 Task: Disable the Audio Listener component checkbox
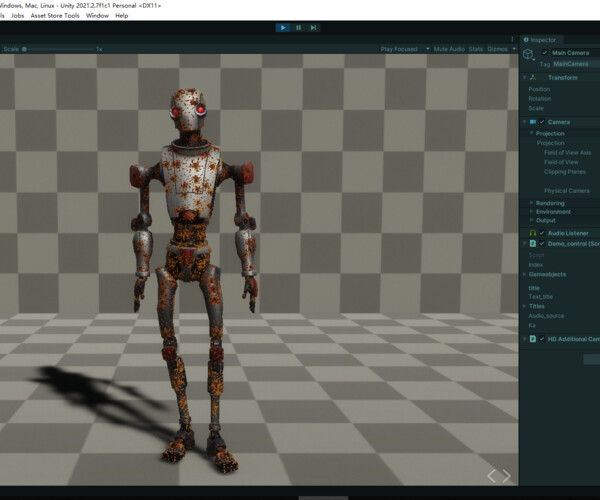click(x=542, y=232)
